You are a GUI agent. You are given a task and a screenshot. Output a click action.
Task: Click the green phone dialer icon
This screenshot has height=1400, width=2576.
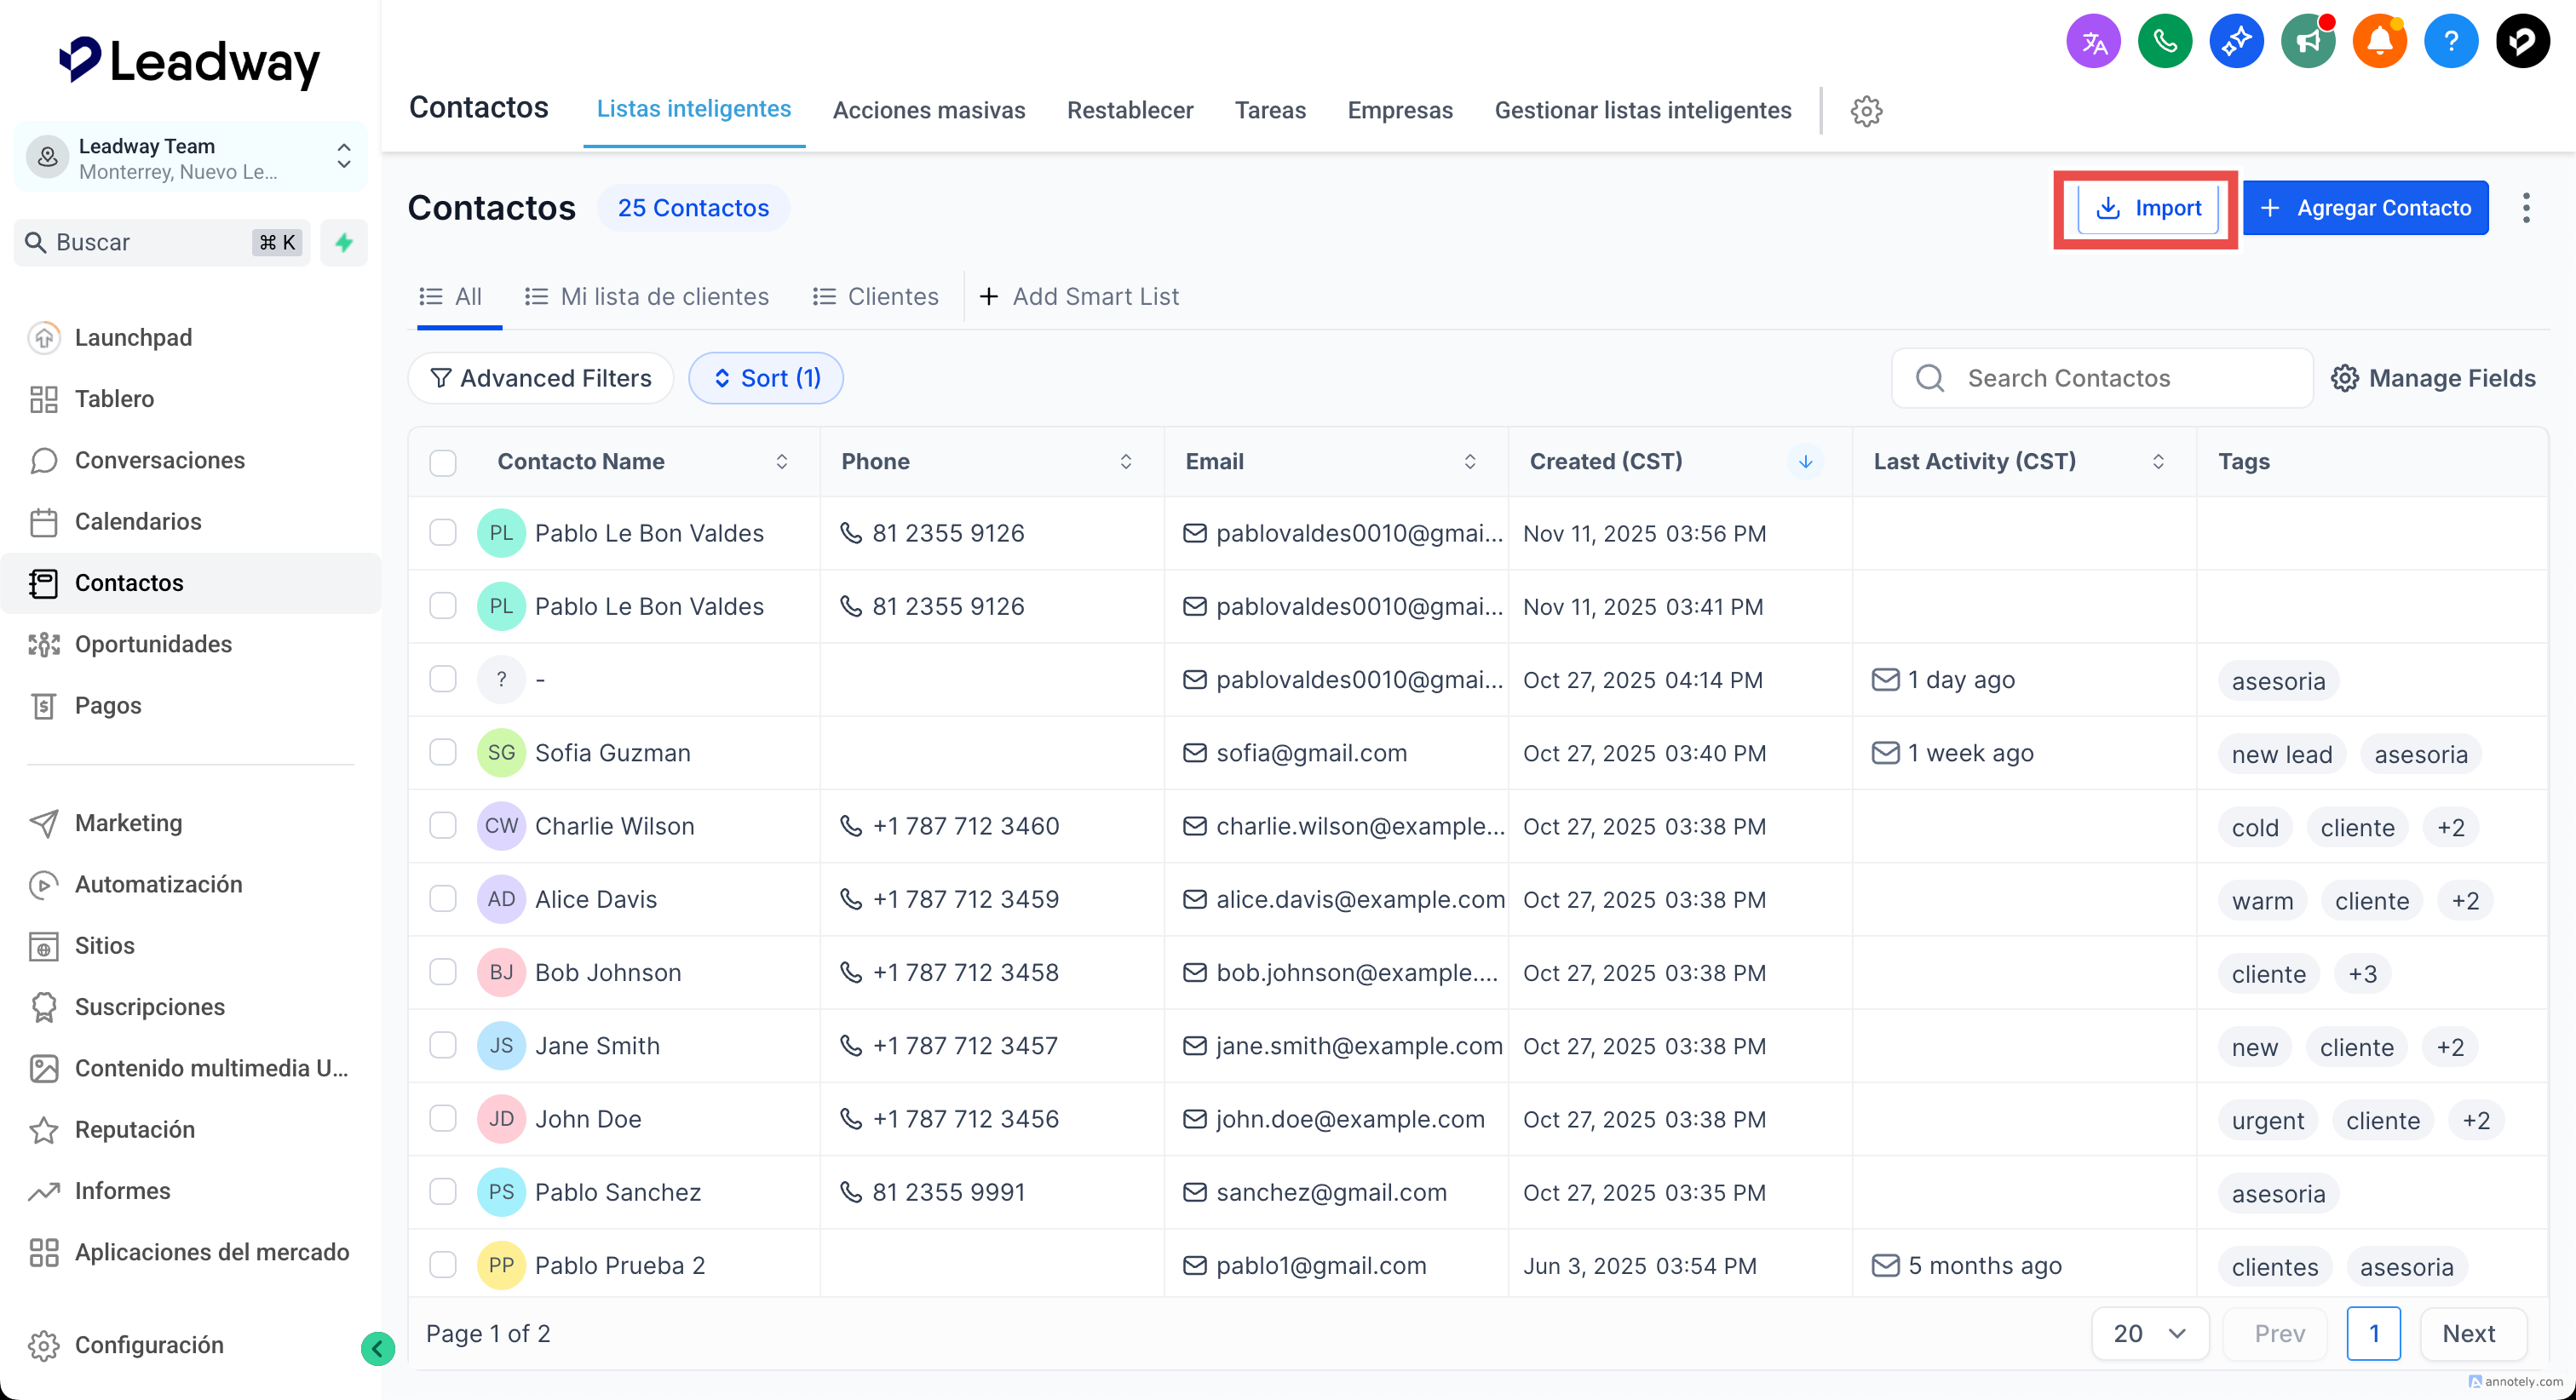pyautogui.click(x=2164, y=42)
